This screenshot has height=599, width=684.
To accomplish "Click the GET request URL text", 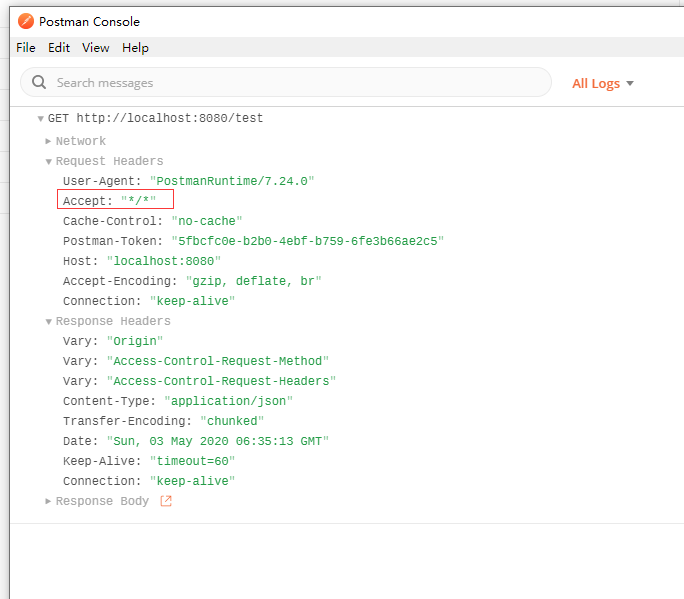I will 170,118.
